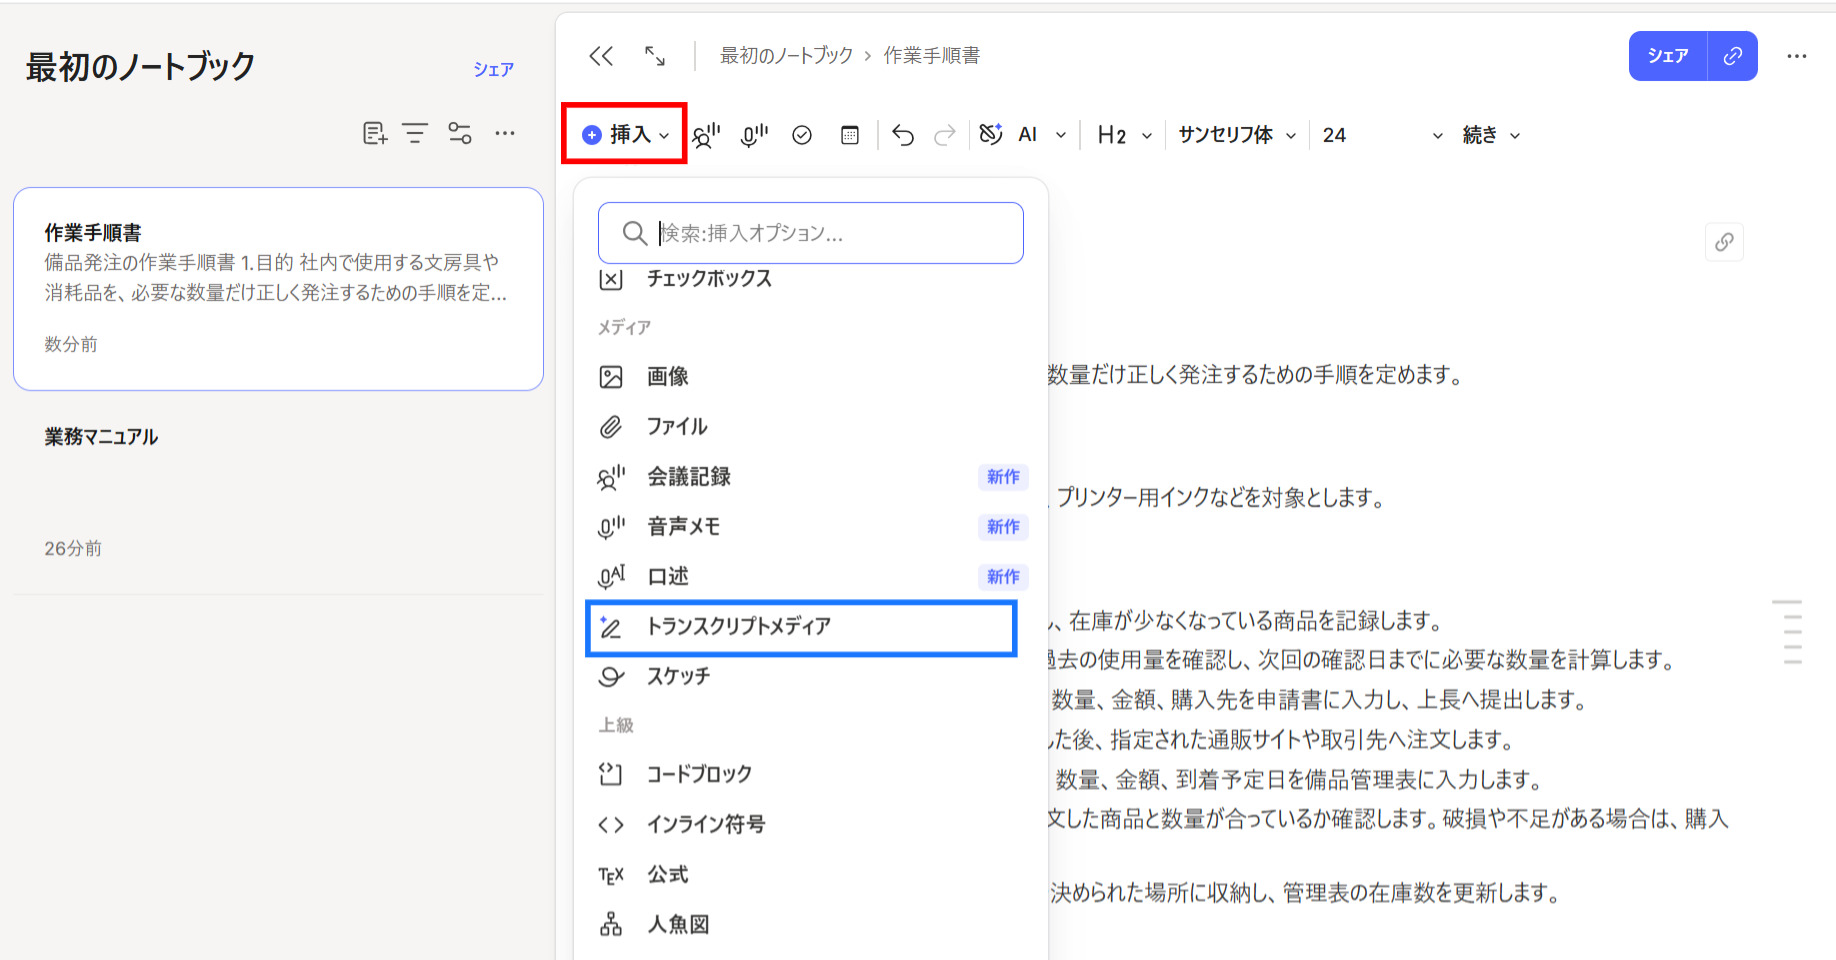This screenshot has width=1836, height=960.
Task: Click the blue シェア button
Action: click(x=1668, y=56)
